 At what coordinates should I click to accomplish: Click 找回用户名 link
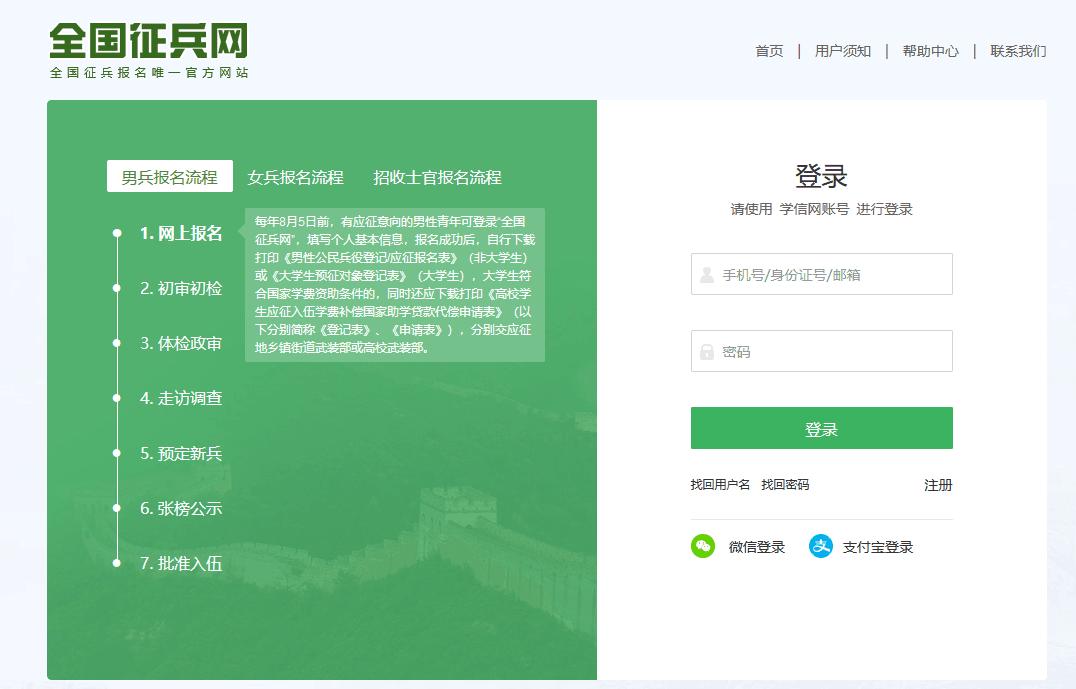[720, 485]
